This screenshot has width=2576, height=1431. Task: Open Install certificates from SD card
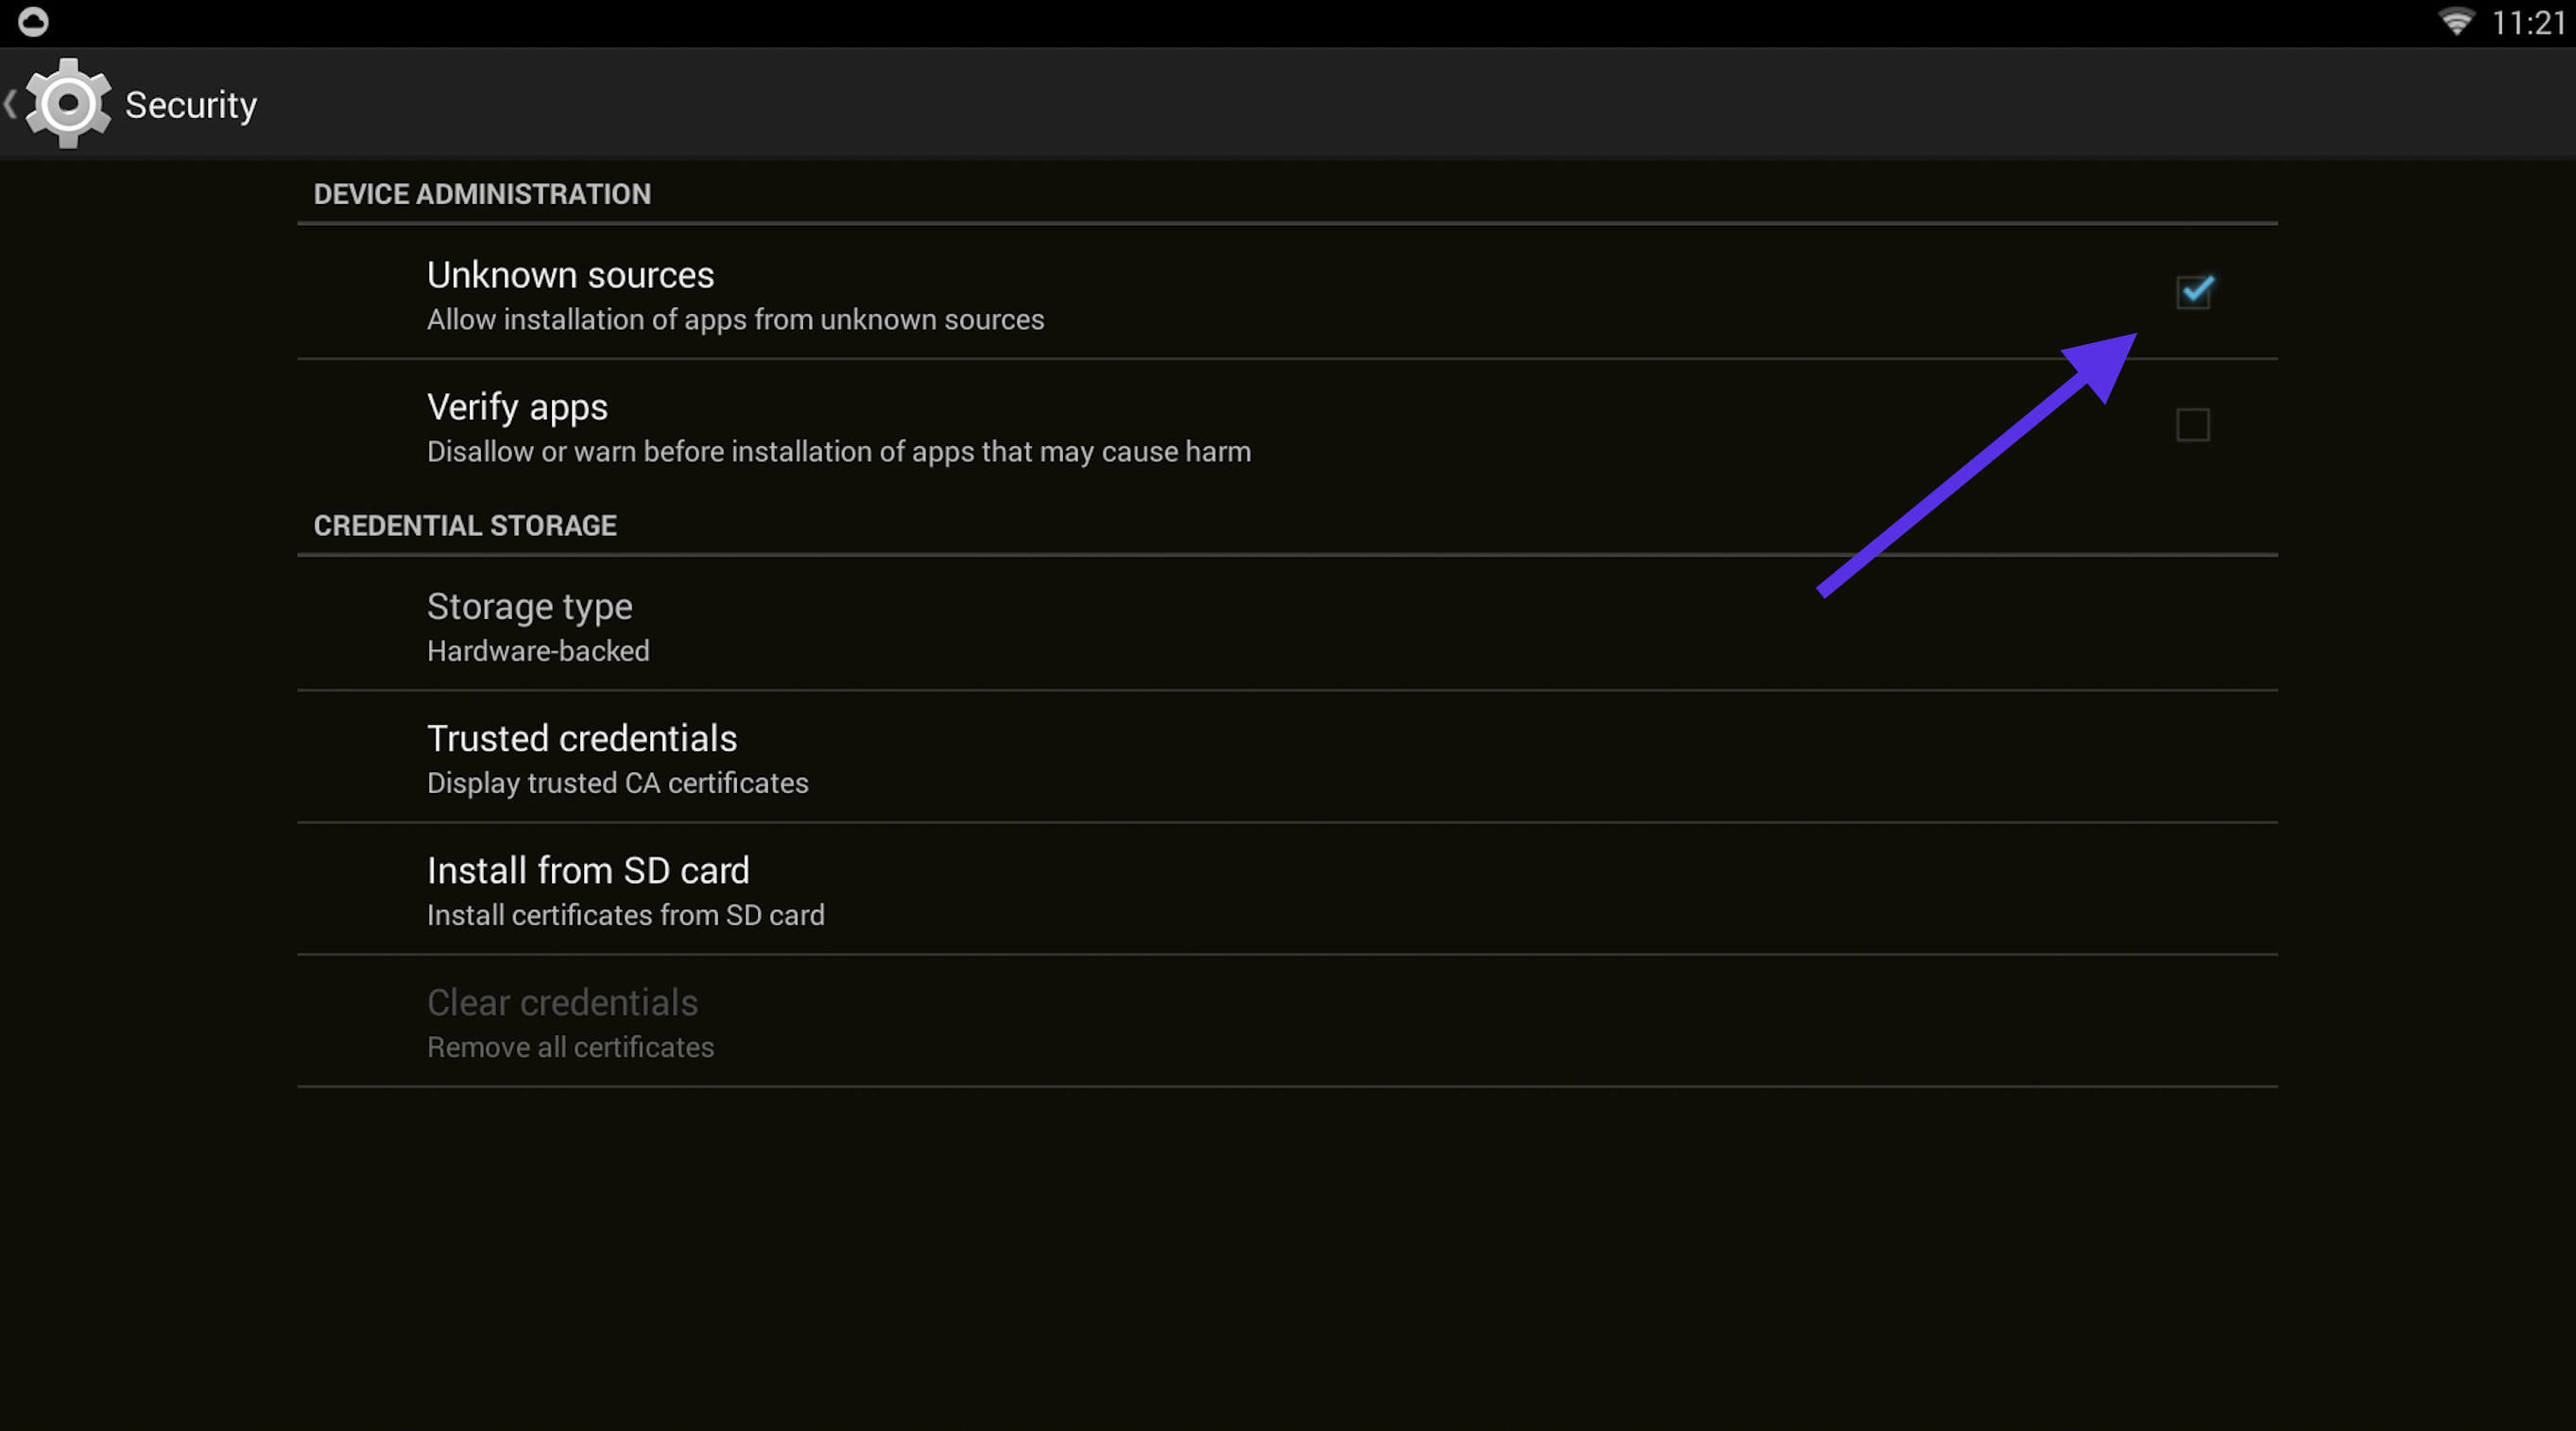point(626,914)
